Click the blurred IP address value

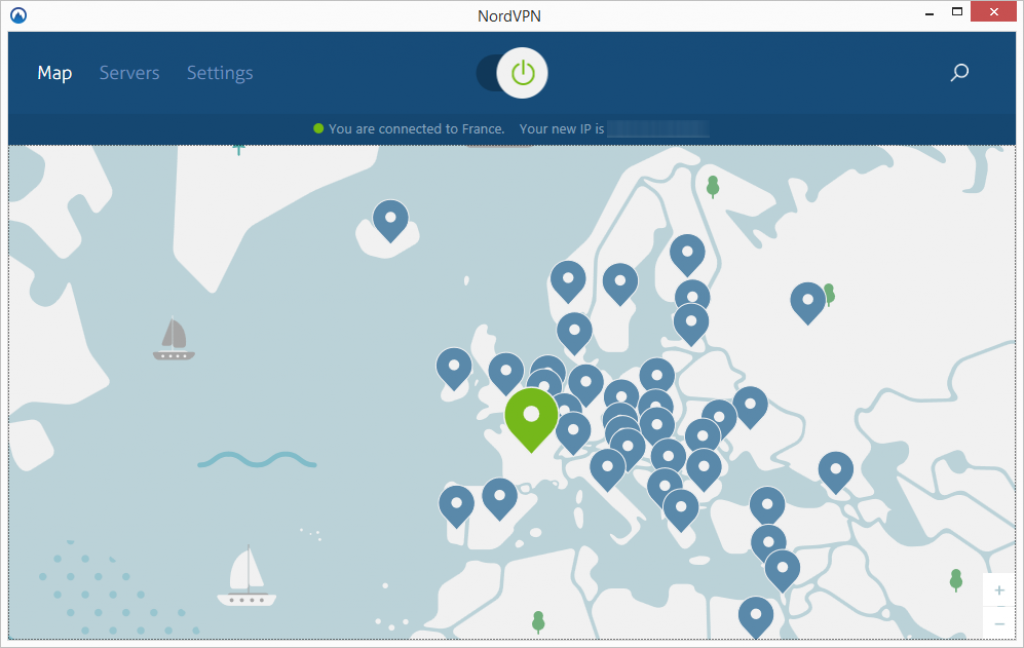point(658,129)
